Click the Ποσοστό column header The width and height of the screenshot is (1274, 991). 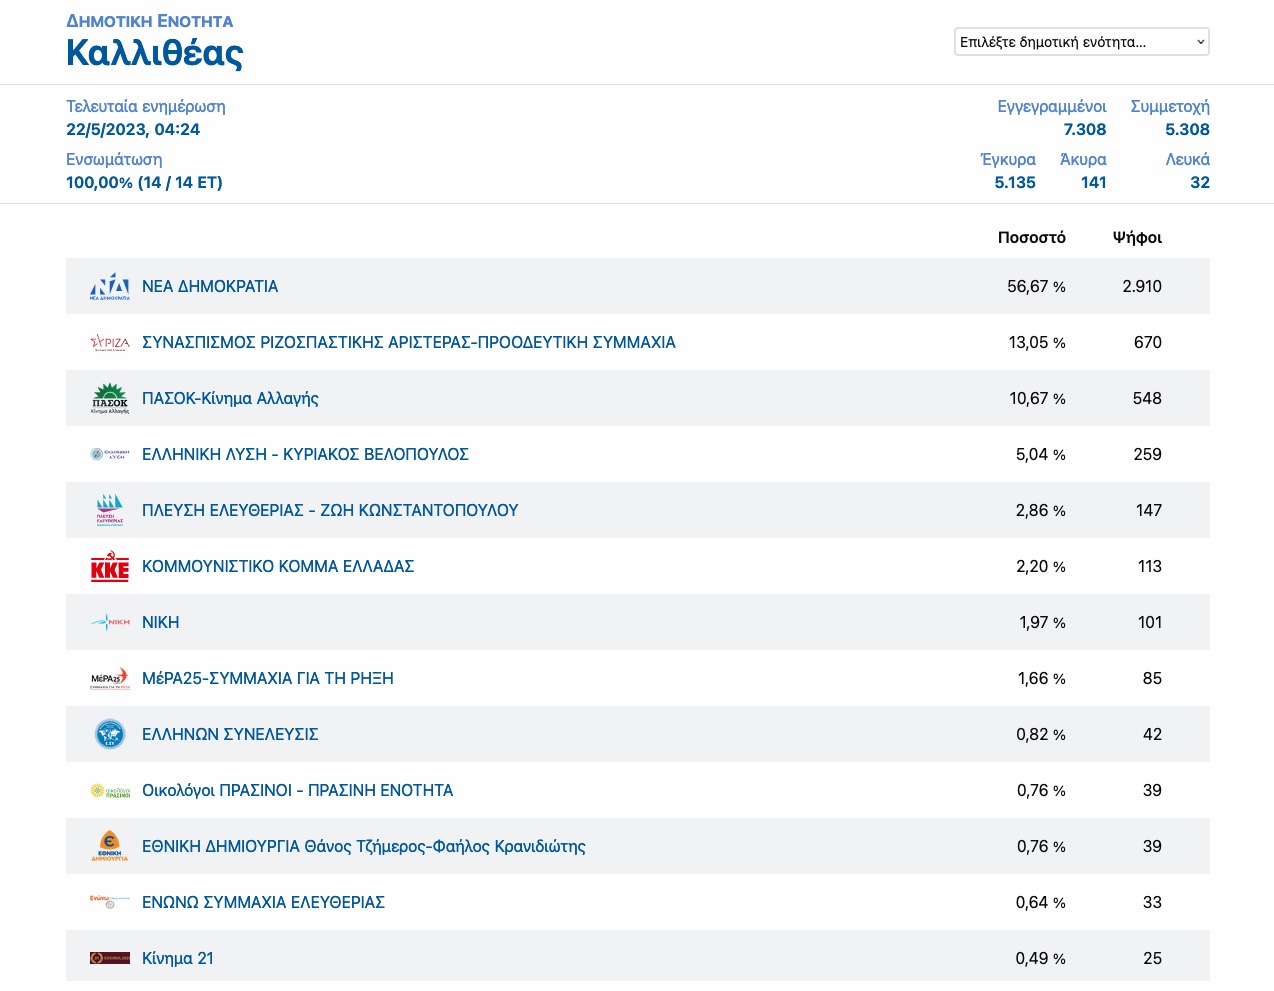pyautogui.click(x=1032, y=237)
